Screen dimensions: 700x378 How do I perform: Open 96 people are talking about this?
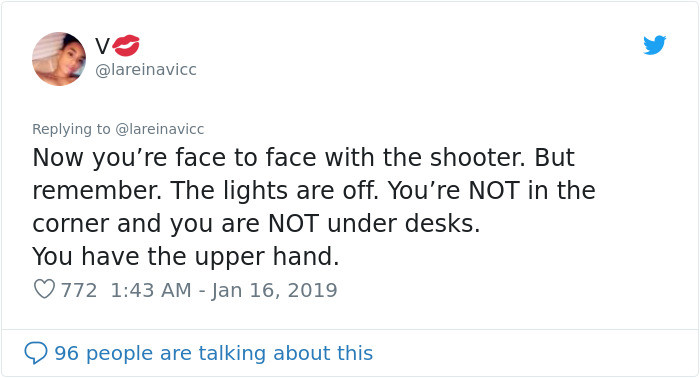tap(213, 353)
